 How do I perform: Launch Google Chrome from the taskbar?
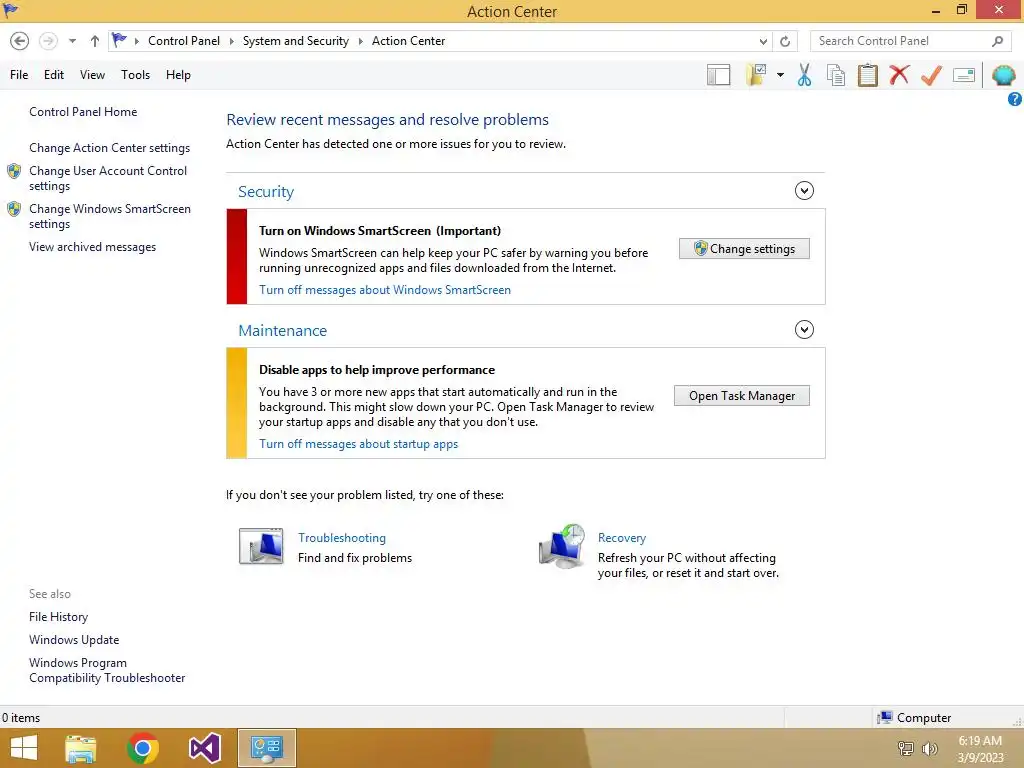(142, 748)
